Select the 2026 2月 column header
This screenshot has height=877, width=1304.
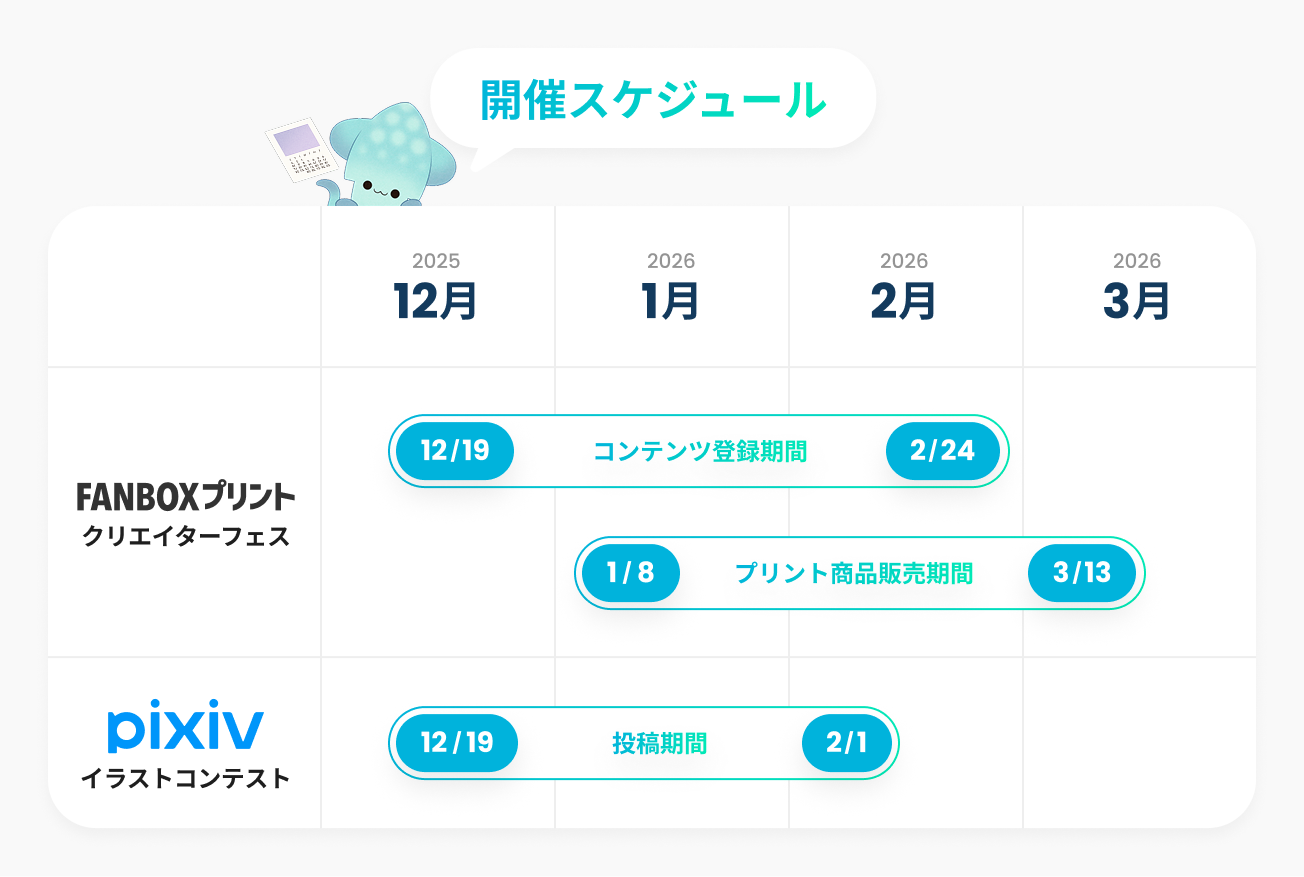pos(904,288)
